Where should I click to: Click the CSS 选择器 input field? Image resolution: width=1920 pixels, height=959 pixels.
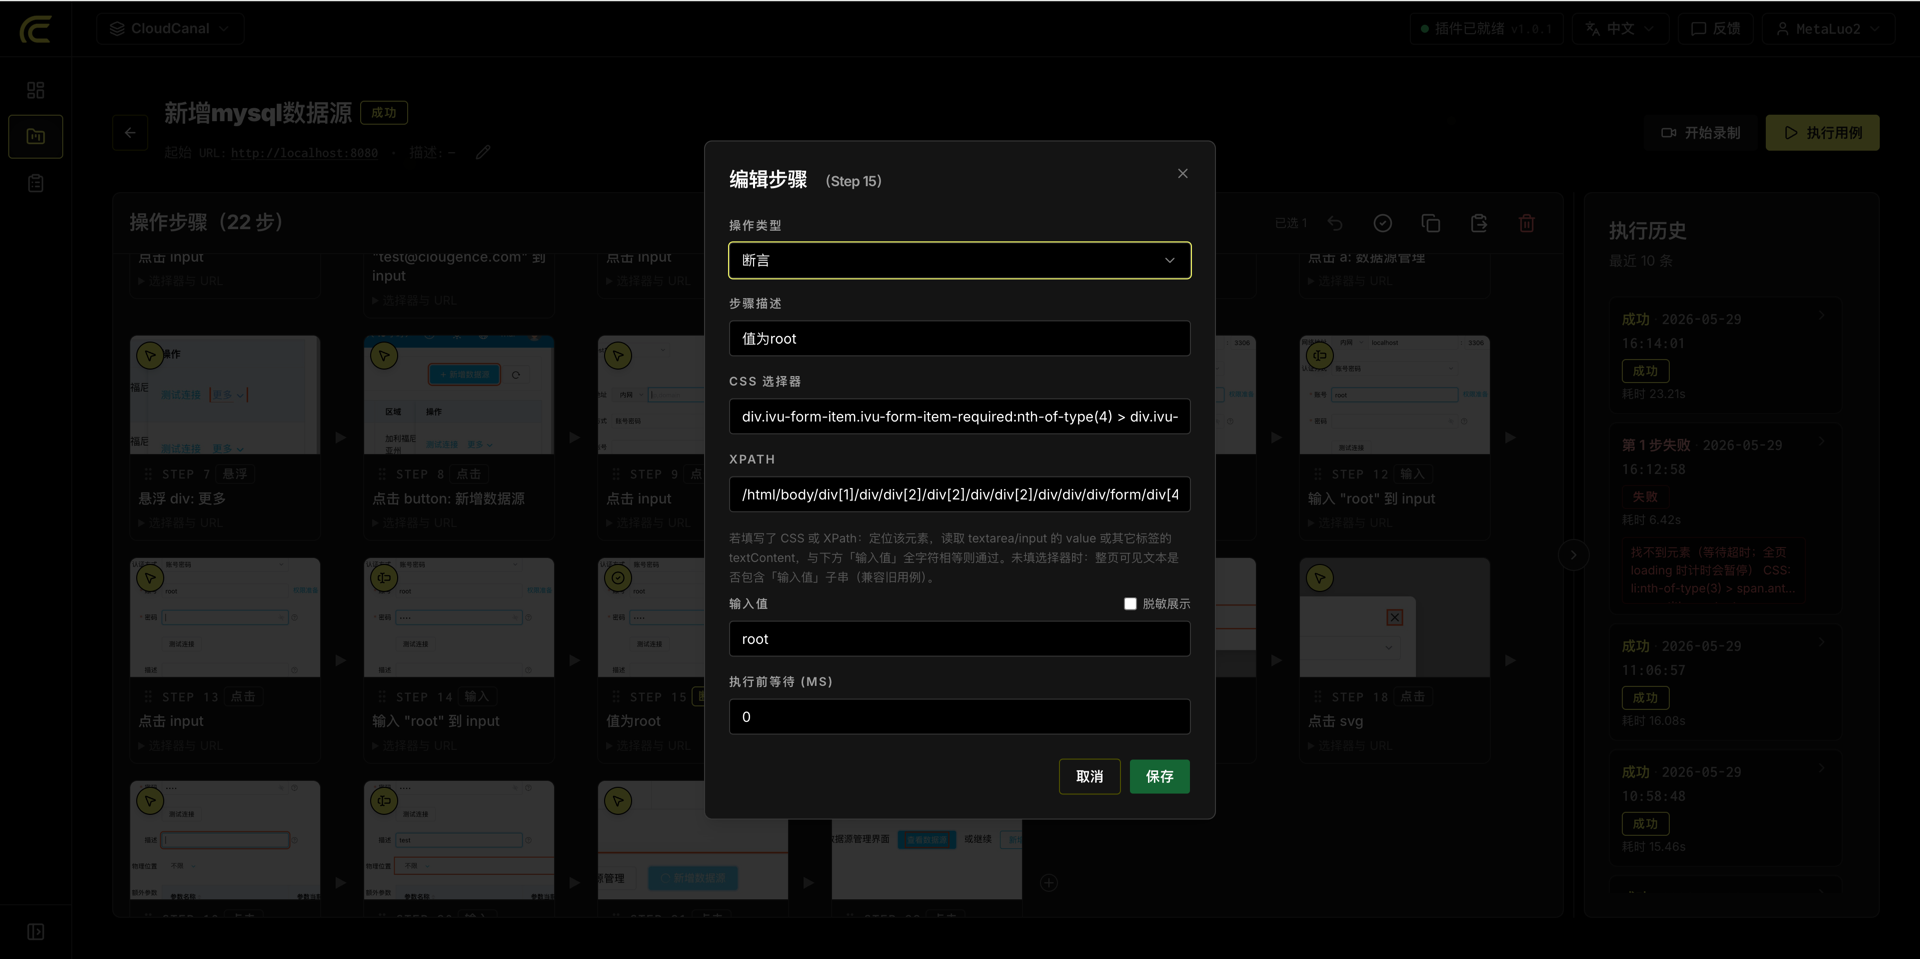coord(959,416)
